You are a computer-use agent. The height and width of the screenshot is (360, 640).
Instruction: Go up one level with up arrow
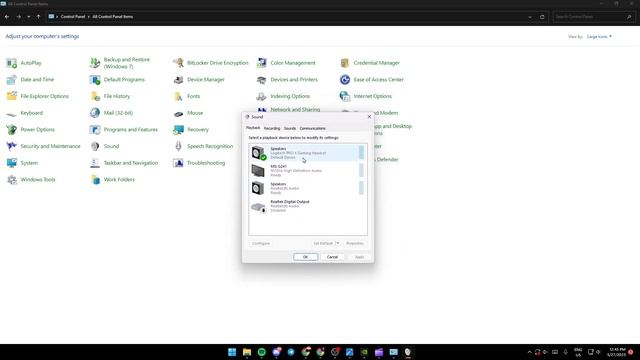tap(38, 17)
